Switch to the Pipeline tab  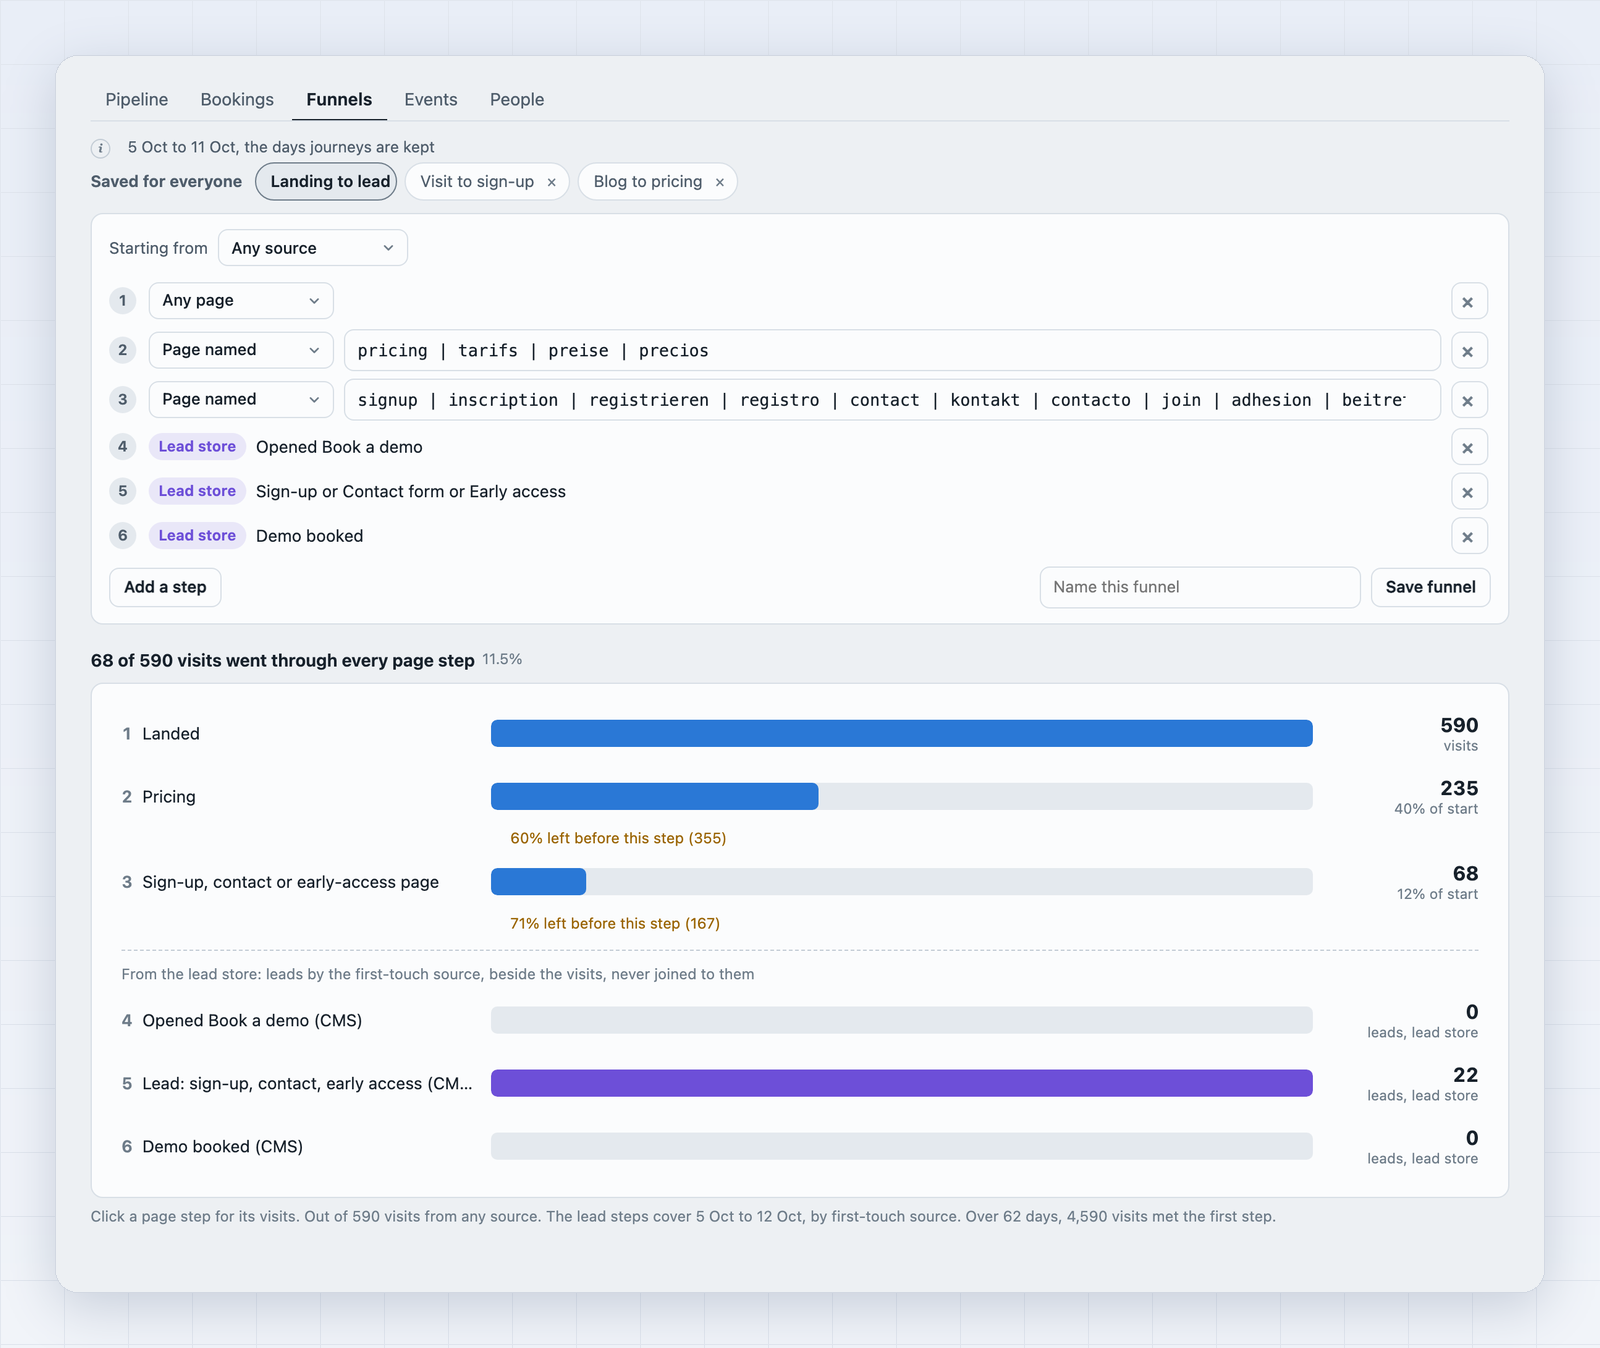pyautogui.click(x=137, y=99)
